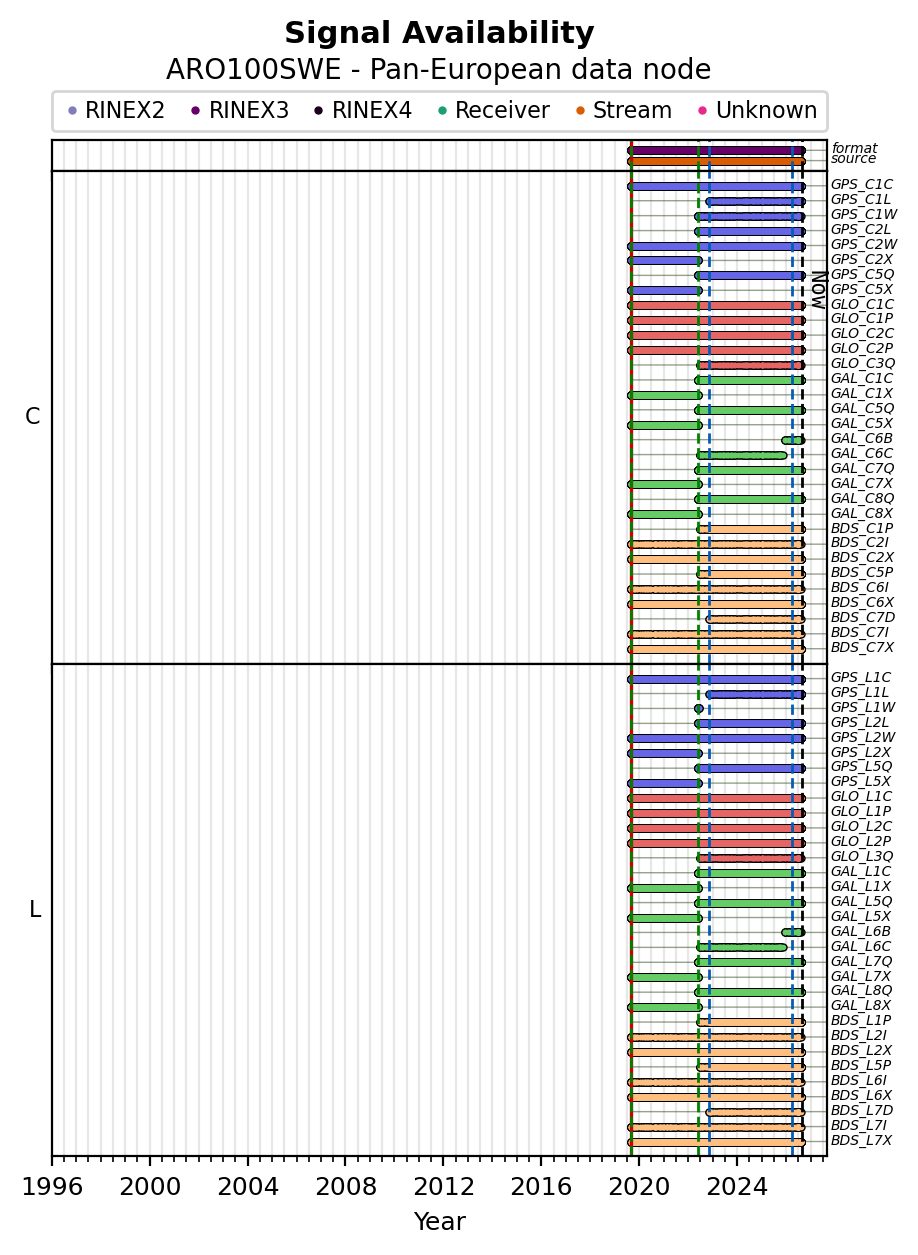918x1255 pixels.
Task: Click the purple bar in the format row
Action: click(x=716, y=150)
